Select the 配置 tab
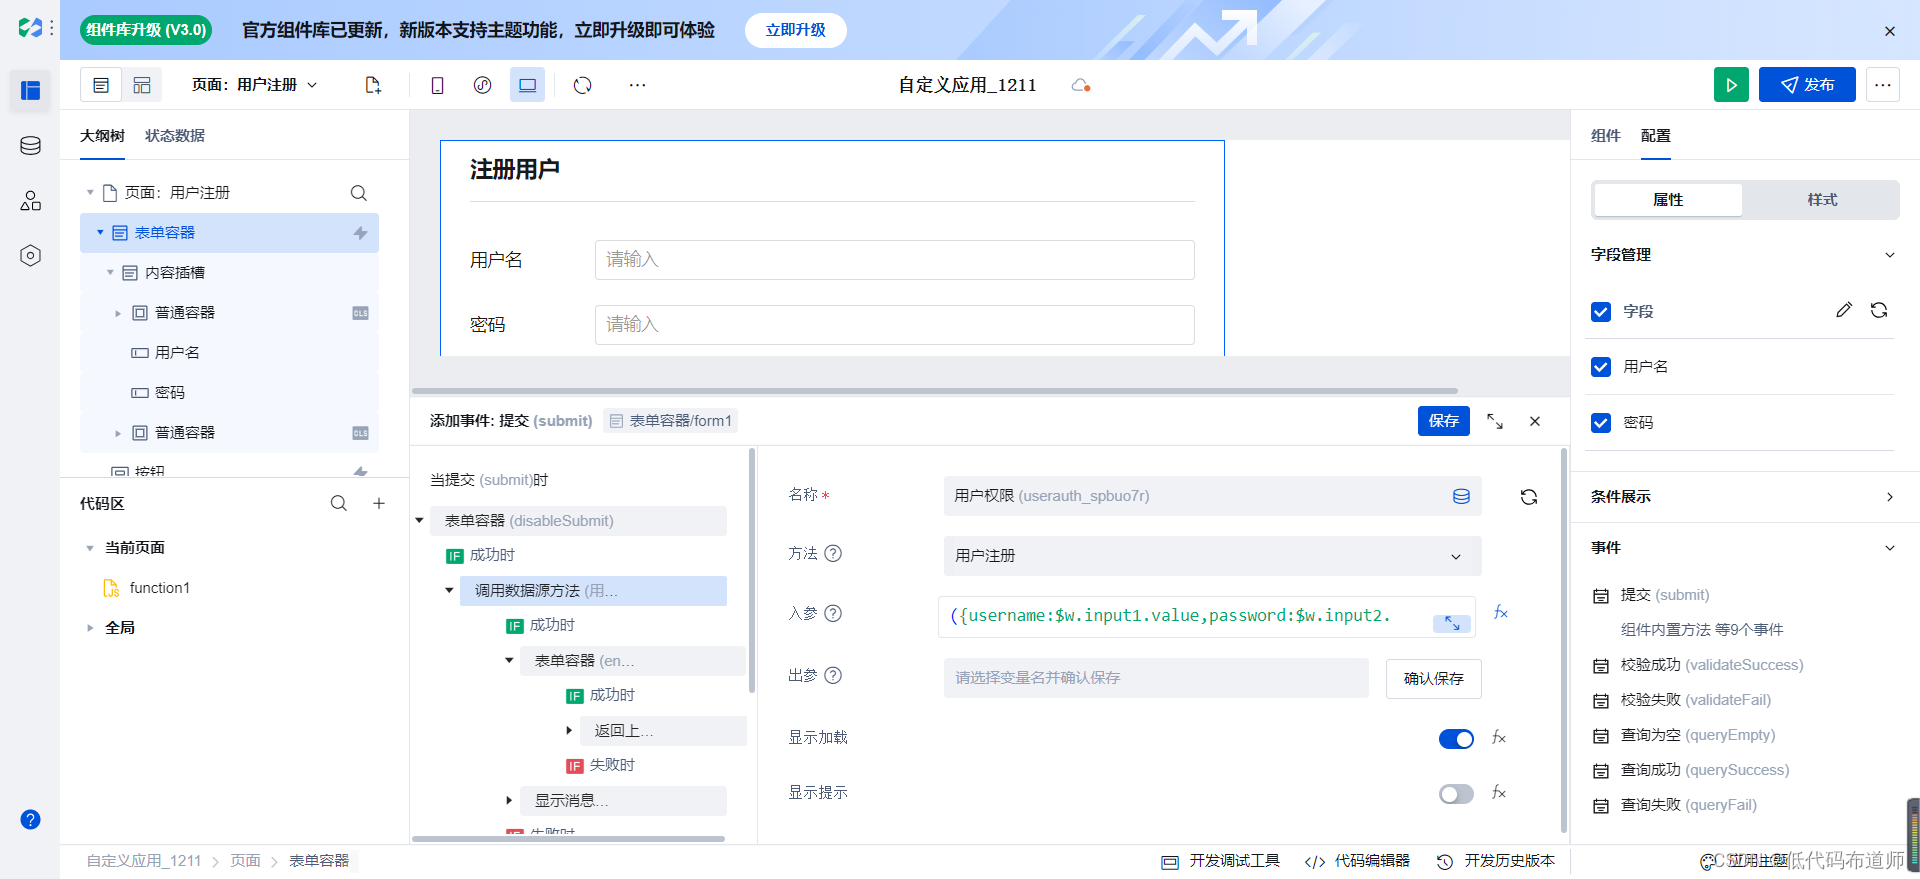Image resolution: width=1920 pixels, height=879 pixels. click(x=1655, y=136)
